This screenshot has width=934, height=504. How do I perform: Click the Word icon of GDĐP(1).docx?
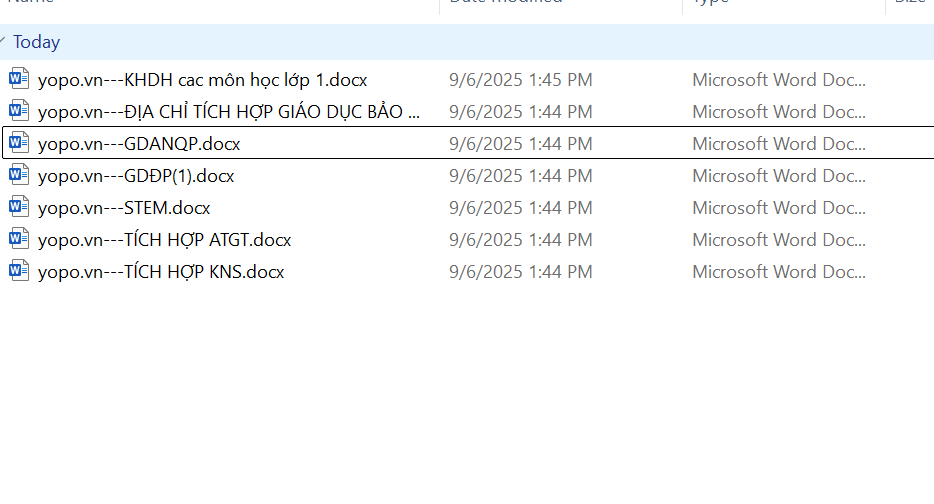tap(19, 175)
